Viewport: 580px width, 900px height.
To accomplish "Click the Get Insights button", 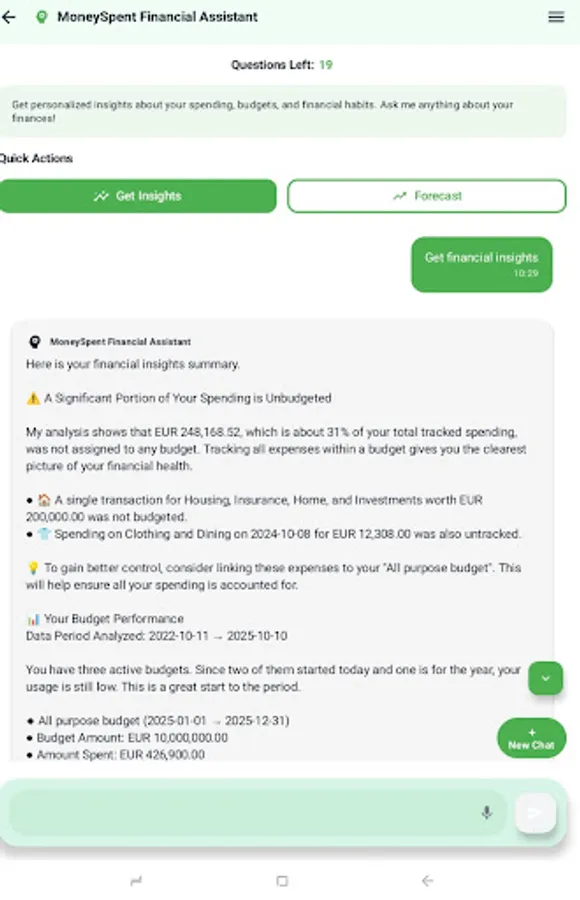I will pyautogui.click(x=139, y=196).
